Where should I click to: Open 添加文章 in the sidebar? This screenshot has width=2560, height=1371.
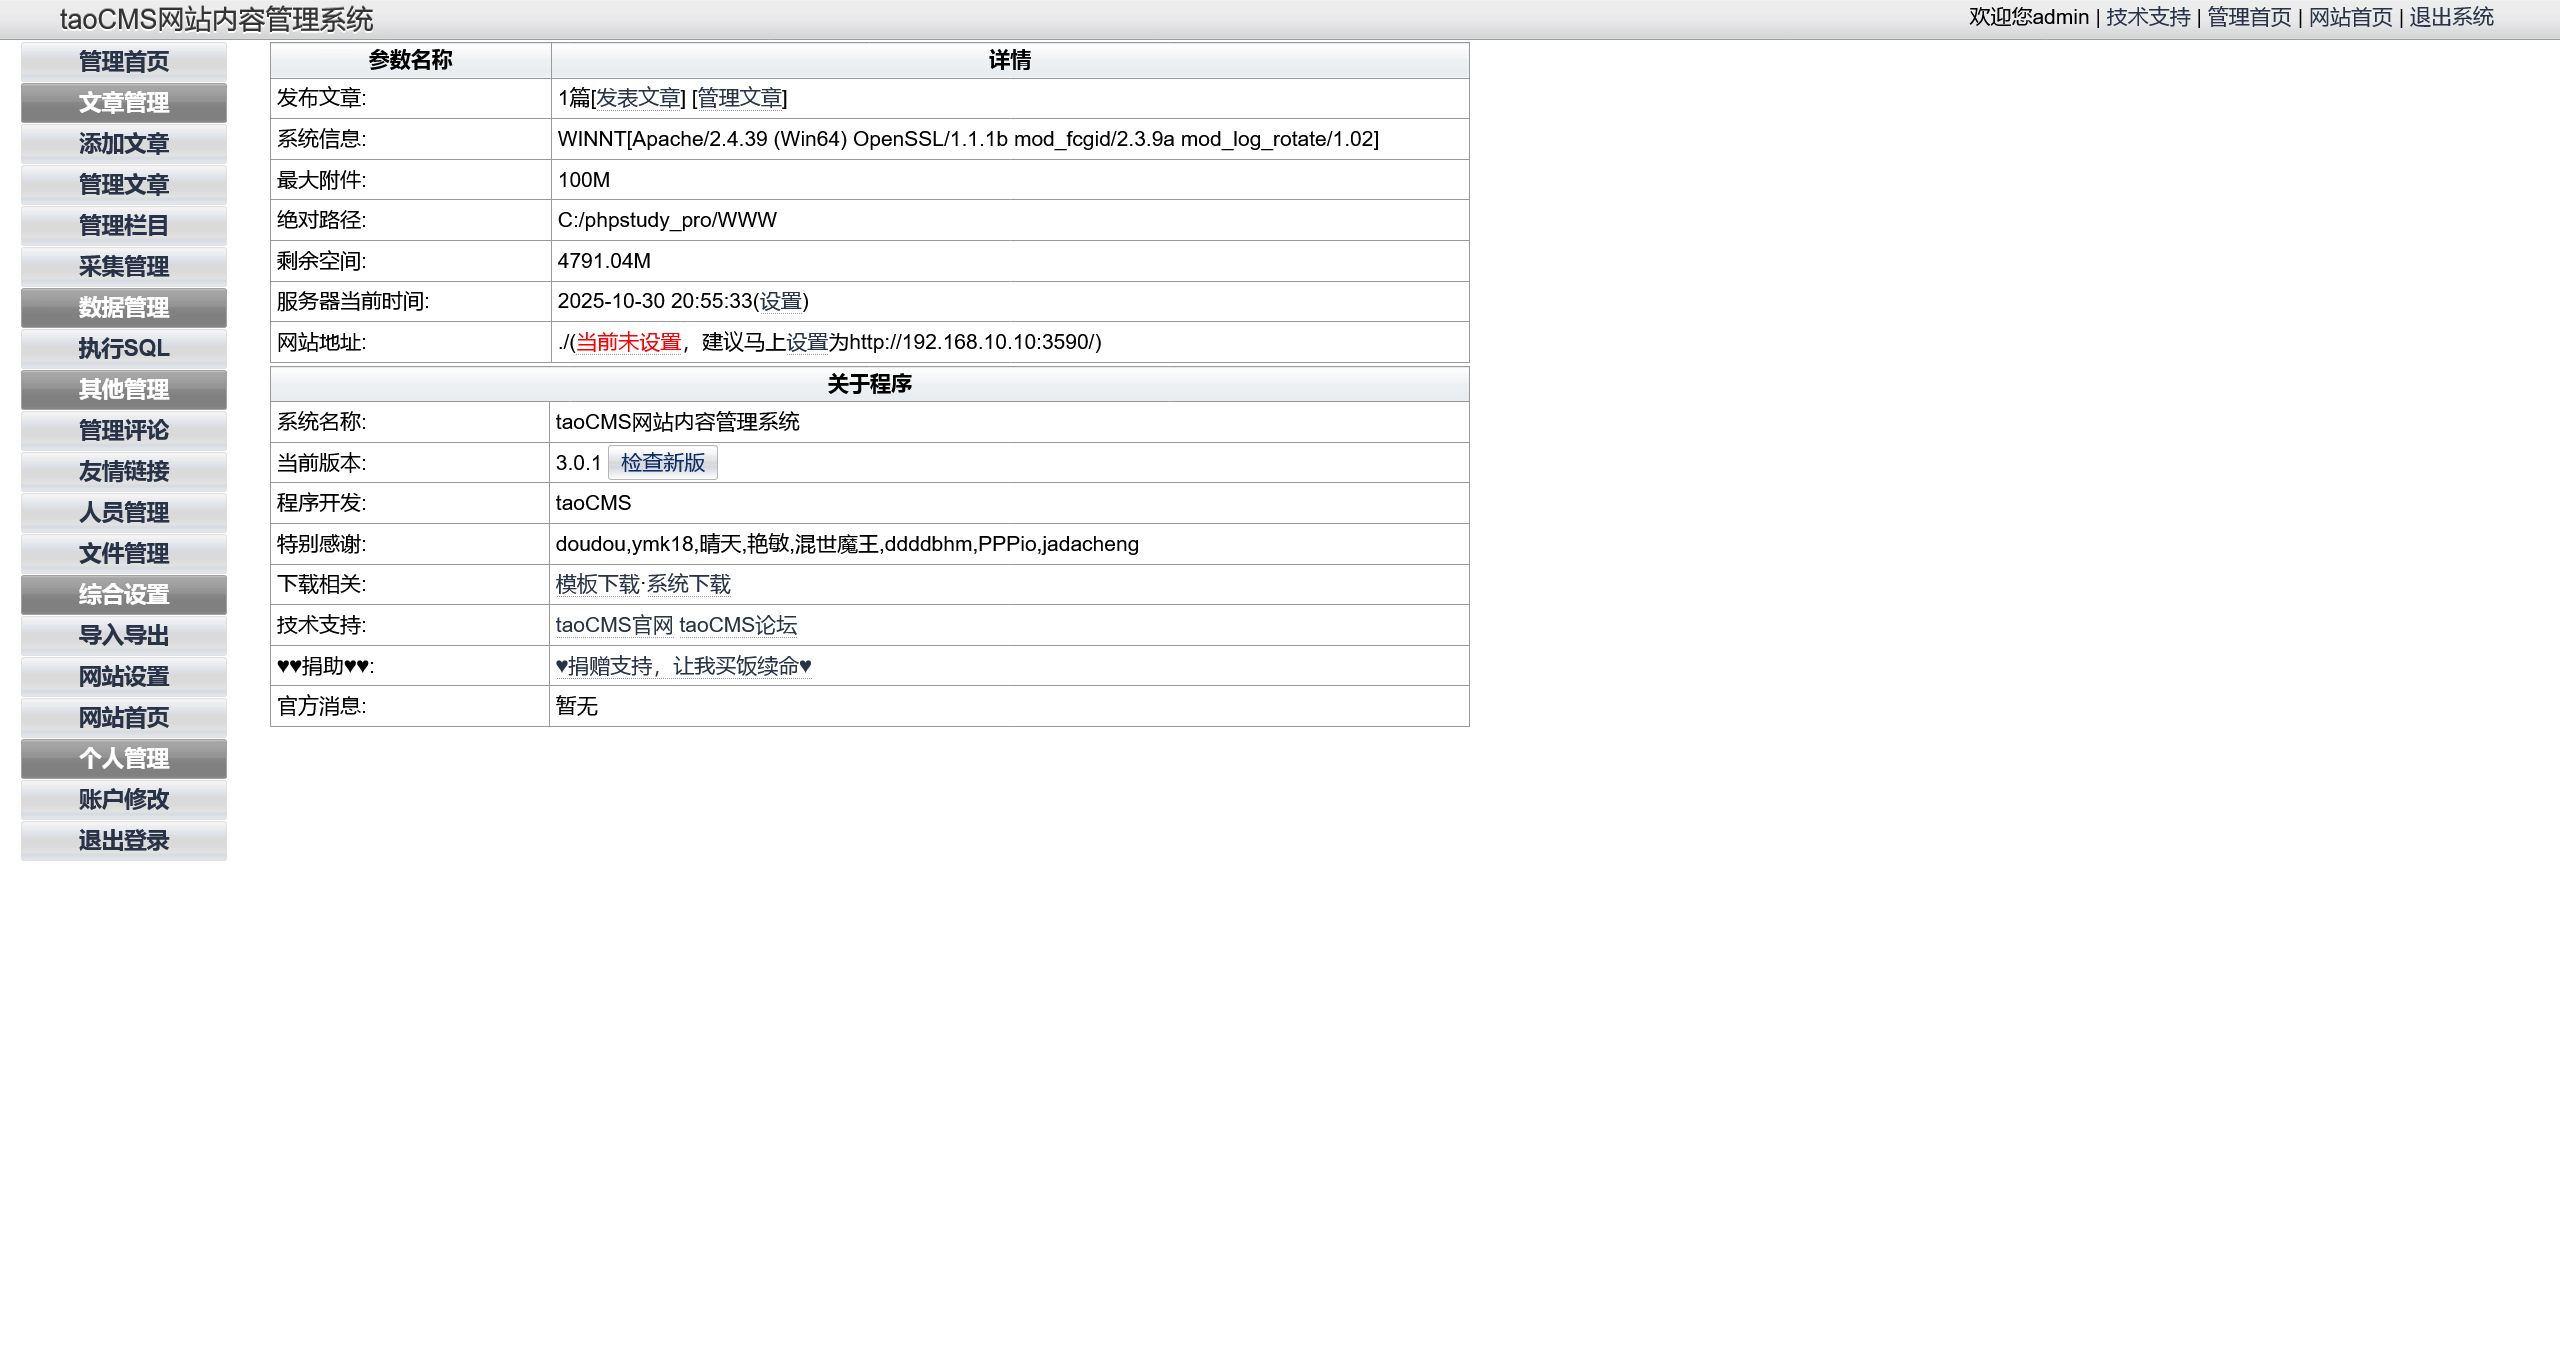point(124,144)
